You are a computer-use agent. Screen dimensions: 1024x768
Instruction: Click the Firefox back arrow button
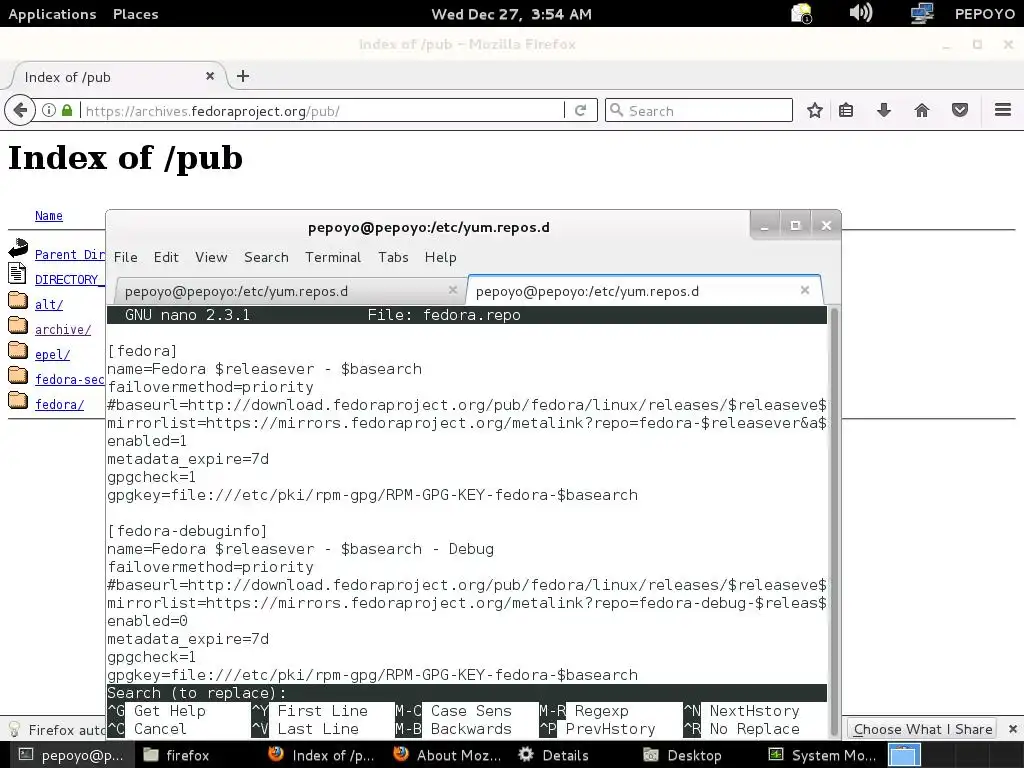click(20, 110)
